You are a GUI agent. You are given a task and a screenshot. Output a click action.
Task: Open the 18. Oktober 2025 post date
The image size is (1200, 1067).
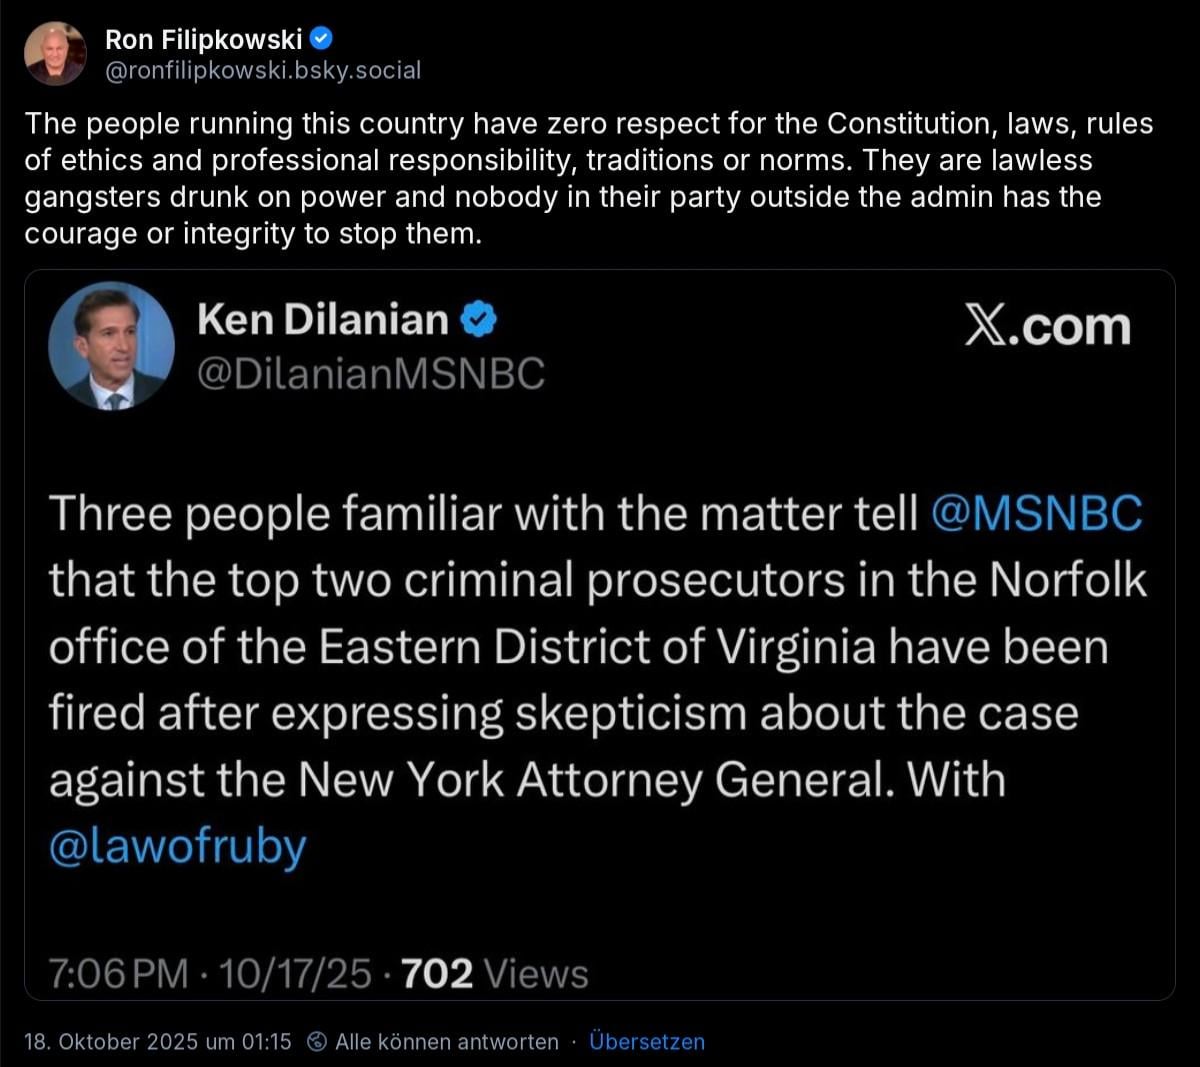[158, 1041]
